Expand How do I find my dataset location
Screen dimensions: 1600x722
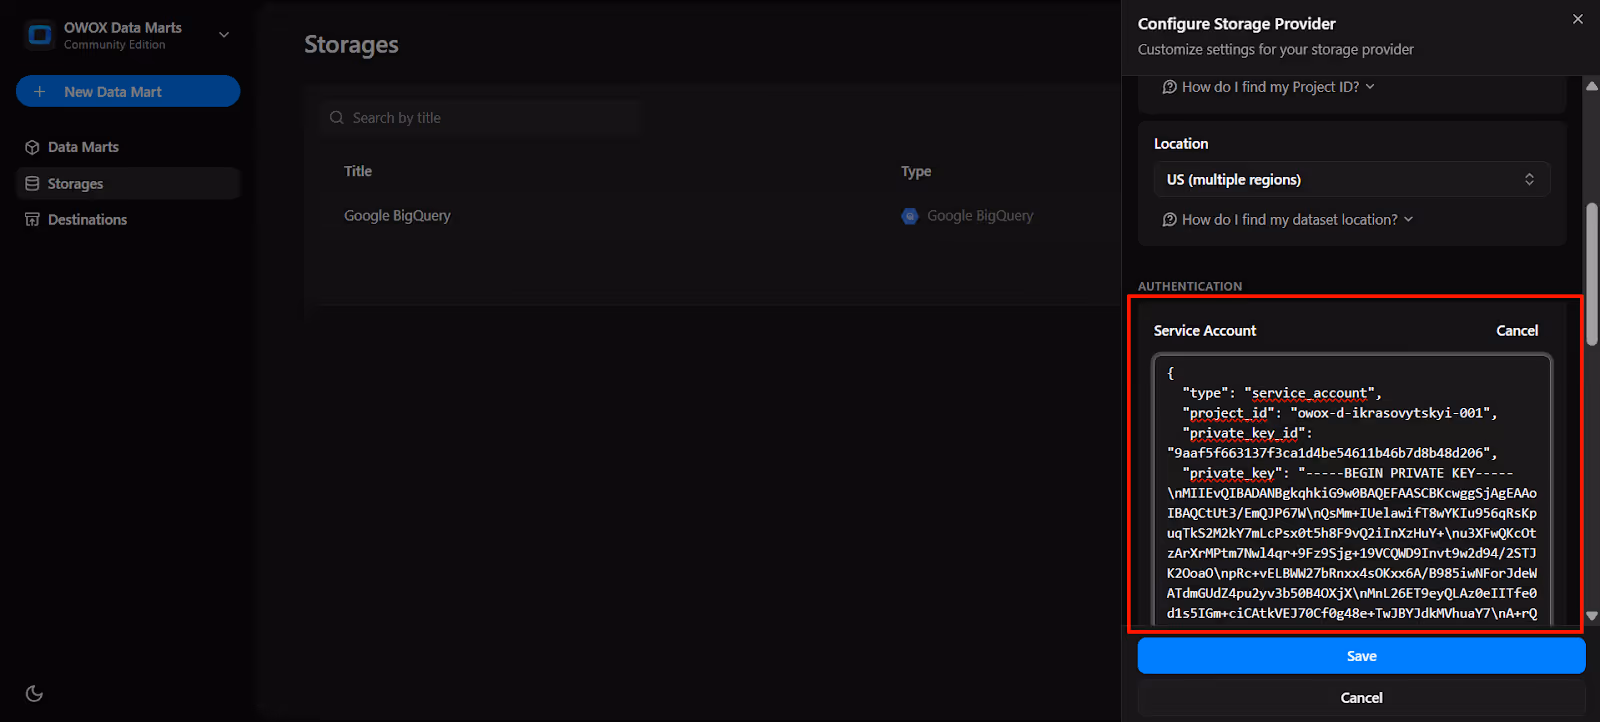(1288, 220)
